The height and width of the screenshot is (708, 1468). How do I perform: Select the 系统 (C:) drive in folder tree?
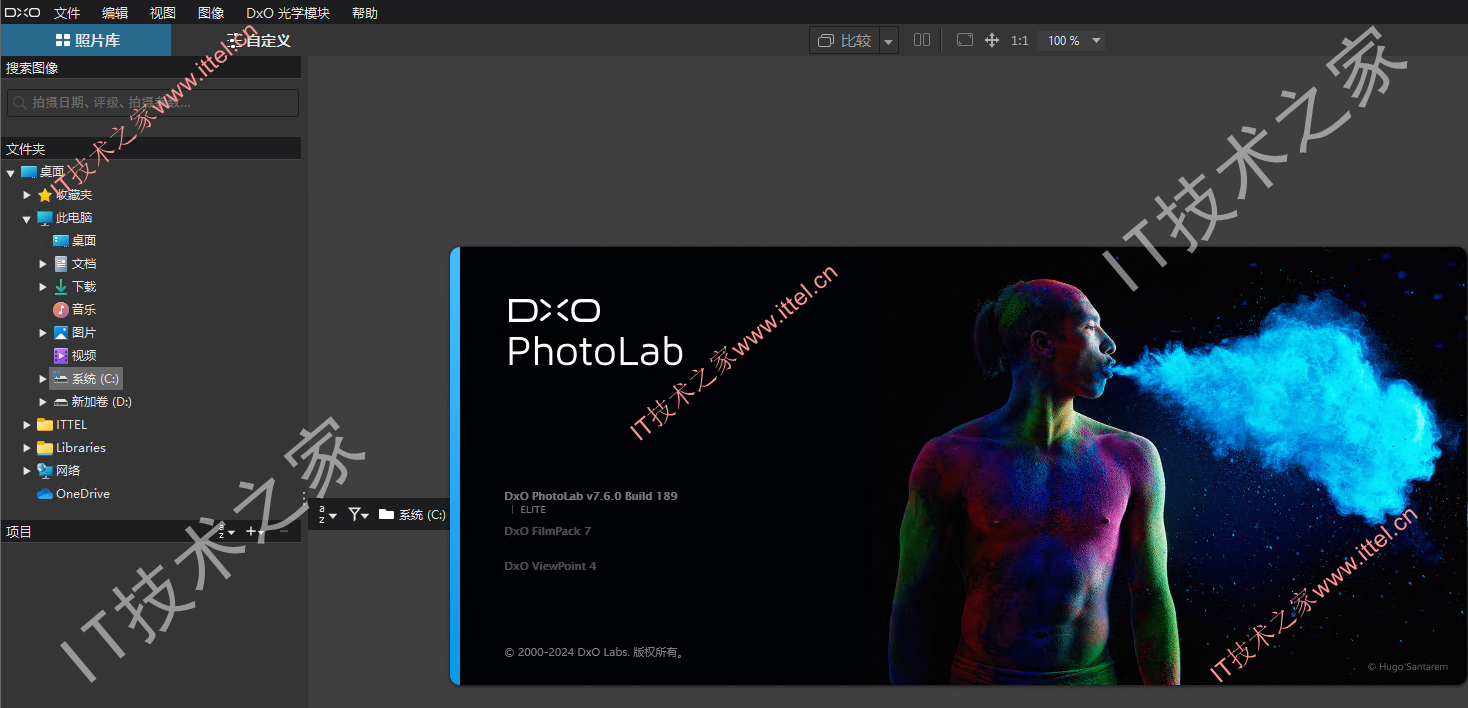pyautogui.click(x=86, y=379)
